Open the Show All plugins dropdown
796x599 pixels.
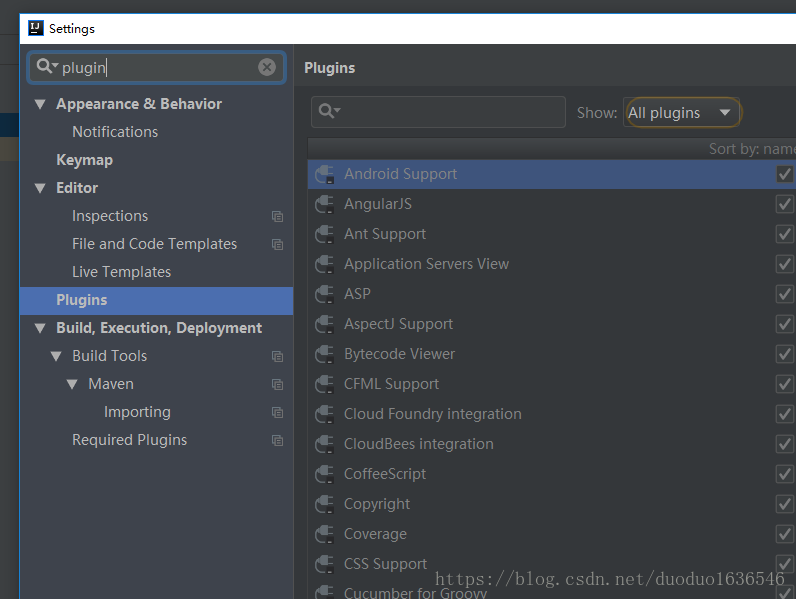[681, 112]
